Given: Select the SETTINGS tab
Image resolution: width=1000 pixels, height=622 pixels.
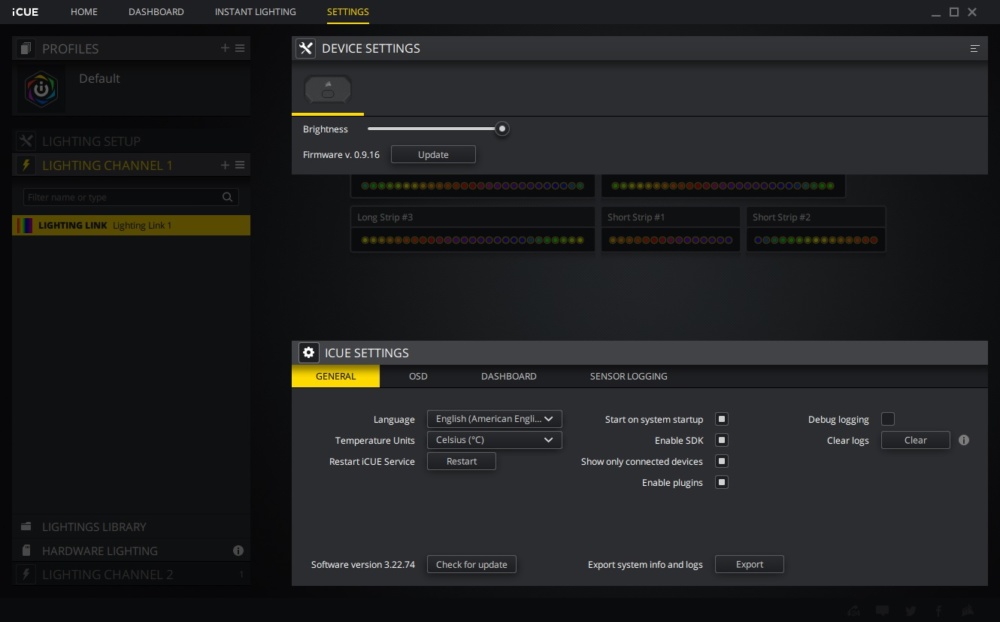Looking at the screenshot, I should (x=348, y=11).
